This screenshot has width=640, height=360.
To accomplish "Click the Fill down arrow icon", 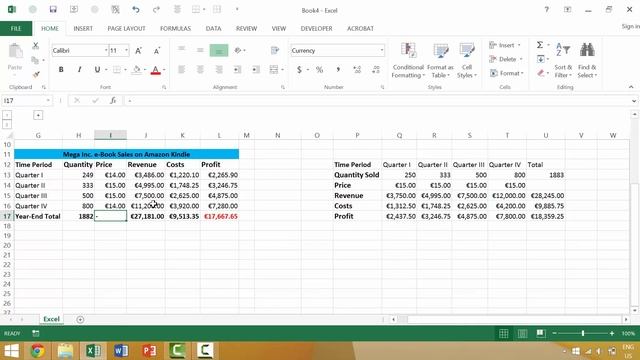I will coord(540,59).
